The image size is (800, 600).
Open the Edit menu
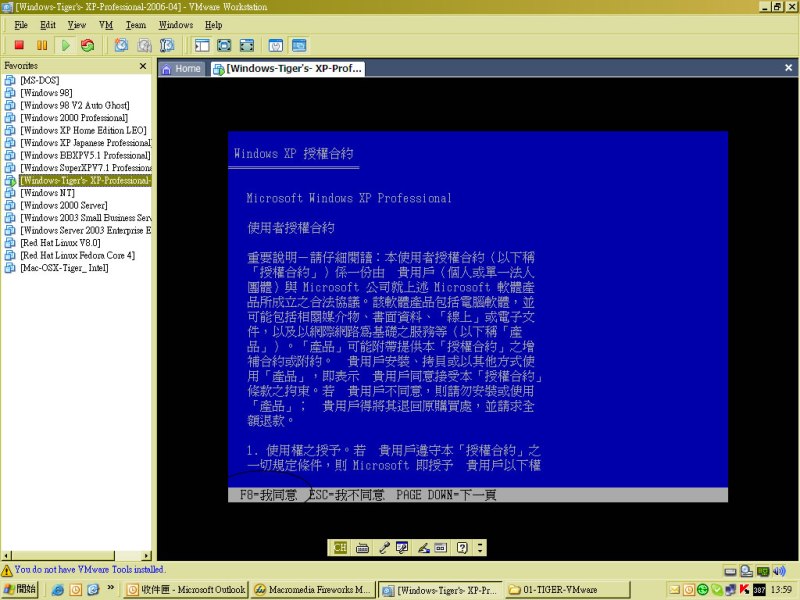click(x=48, y=25)
